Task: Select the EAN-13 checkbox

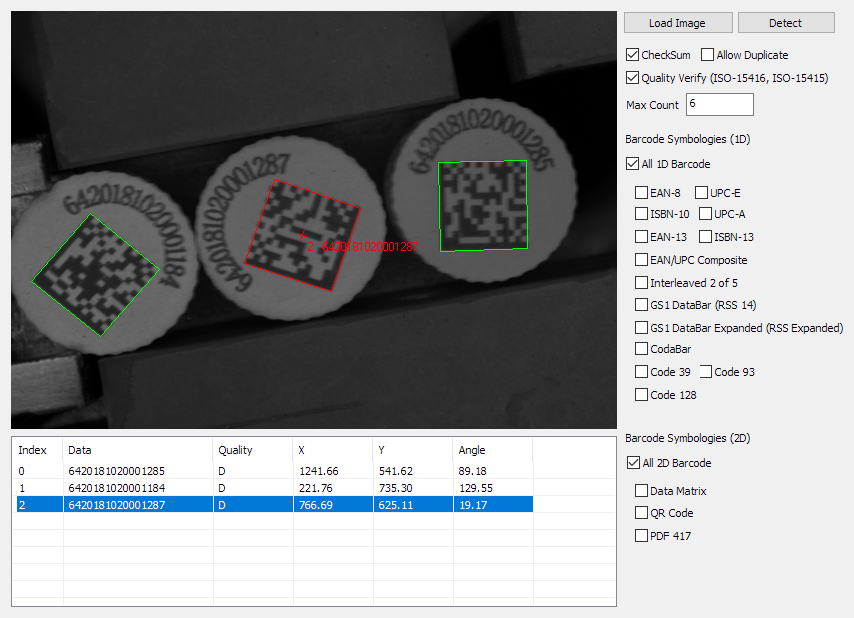Action: (641, 237)
